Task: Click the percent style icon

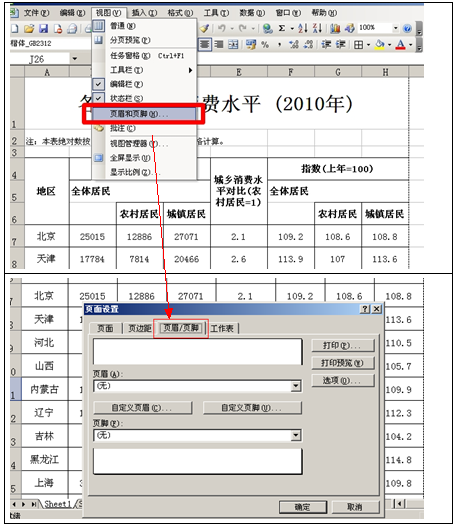Action: pyautogui.click(x=265, y=44)
